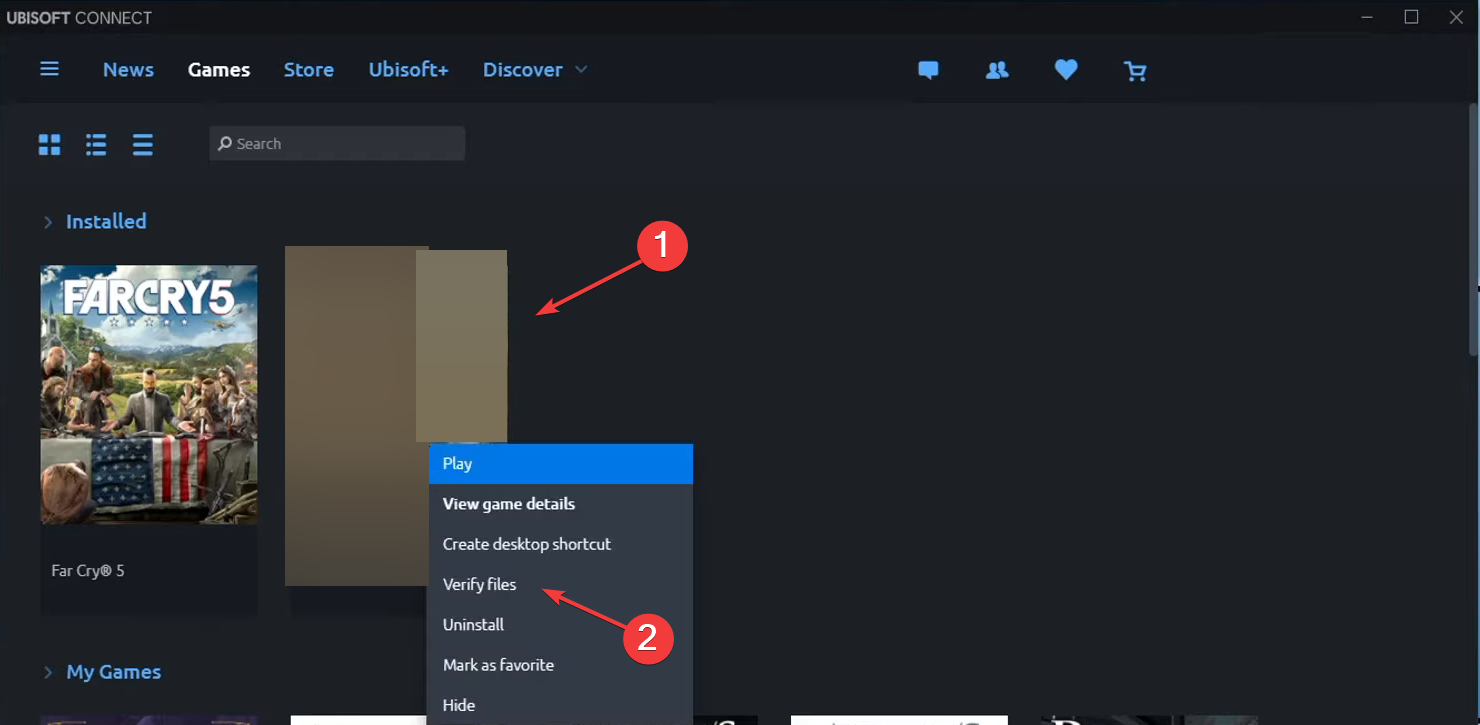This screenshot has height=725, width=1480.
Task: Click the Far Cry® 5 title text
Action: 88,571
